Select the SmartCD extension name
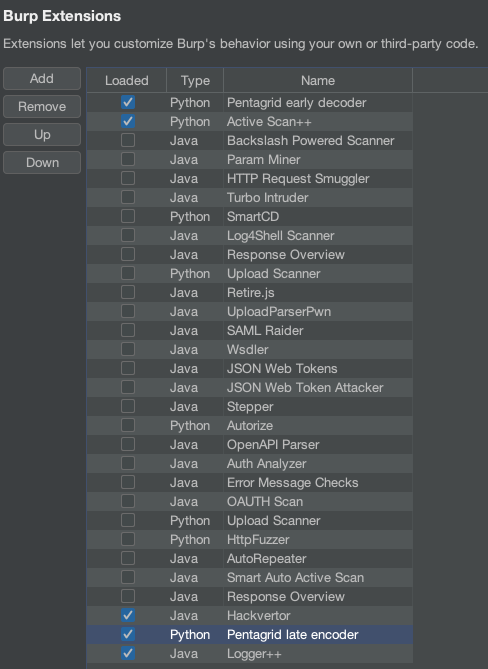 [x=253, y=216]
